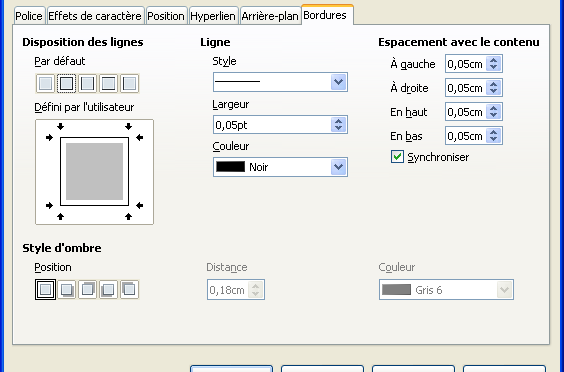Select the fourth default border preset
564x372 pixels.
(108, 83)
